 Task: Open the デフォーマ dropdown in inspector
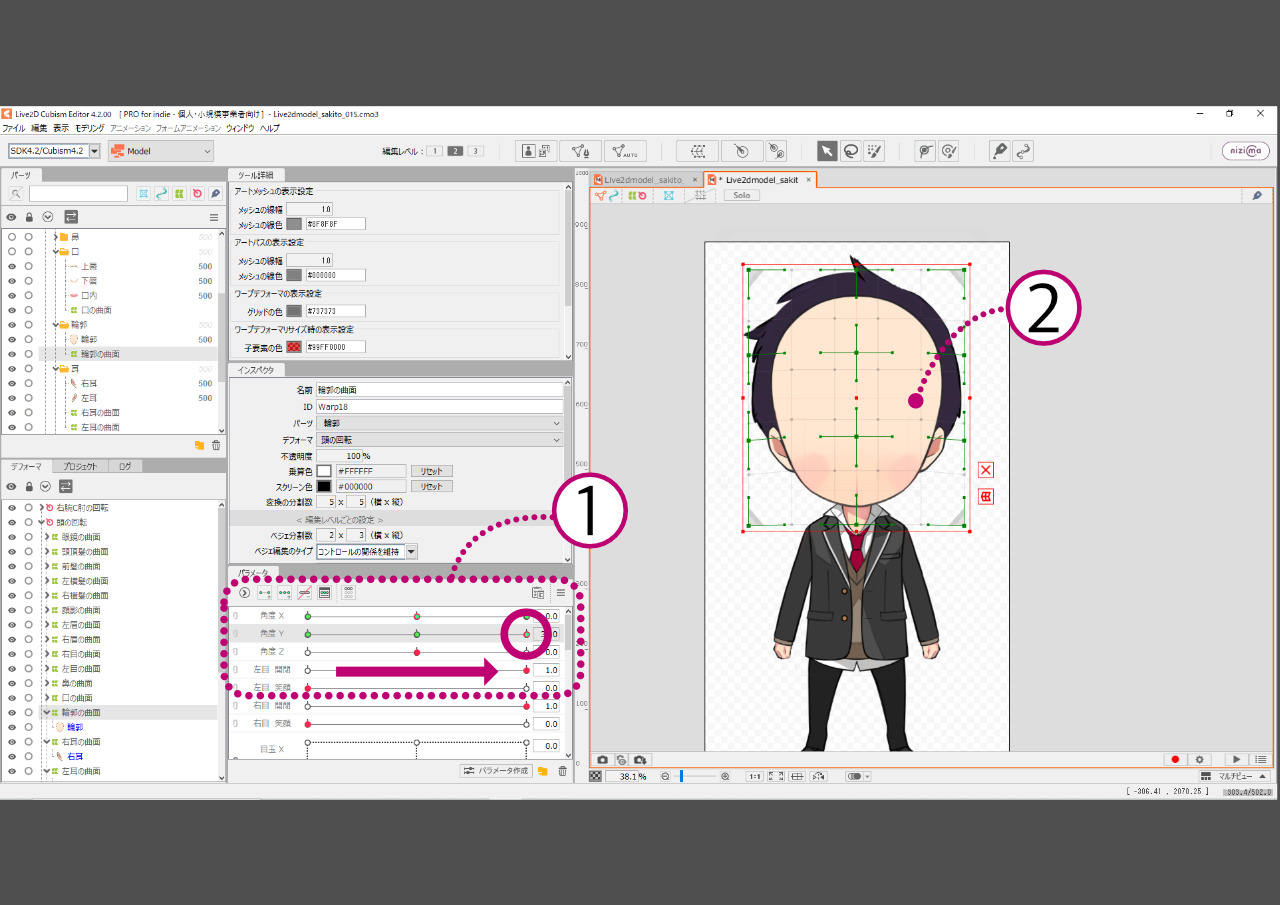tap(439, 440)
